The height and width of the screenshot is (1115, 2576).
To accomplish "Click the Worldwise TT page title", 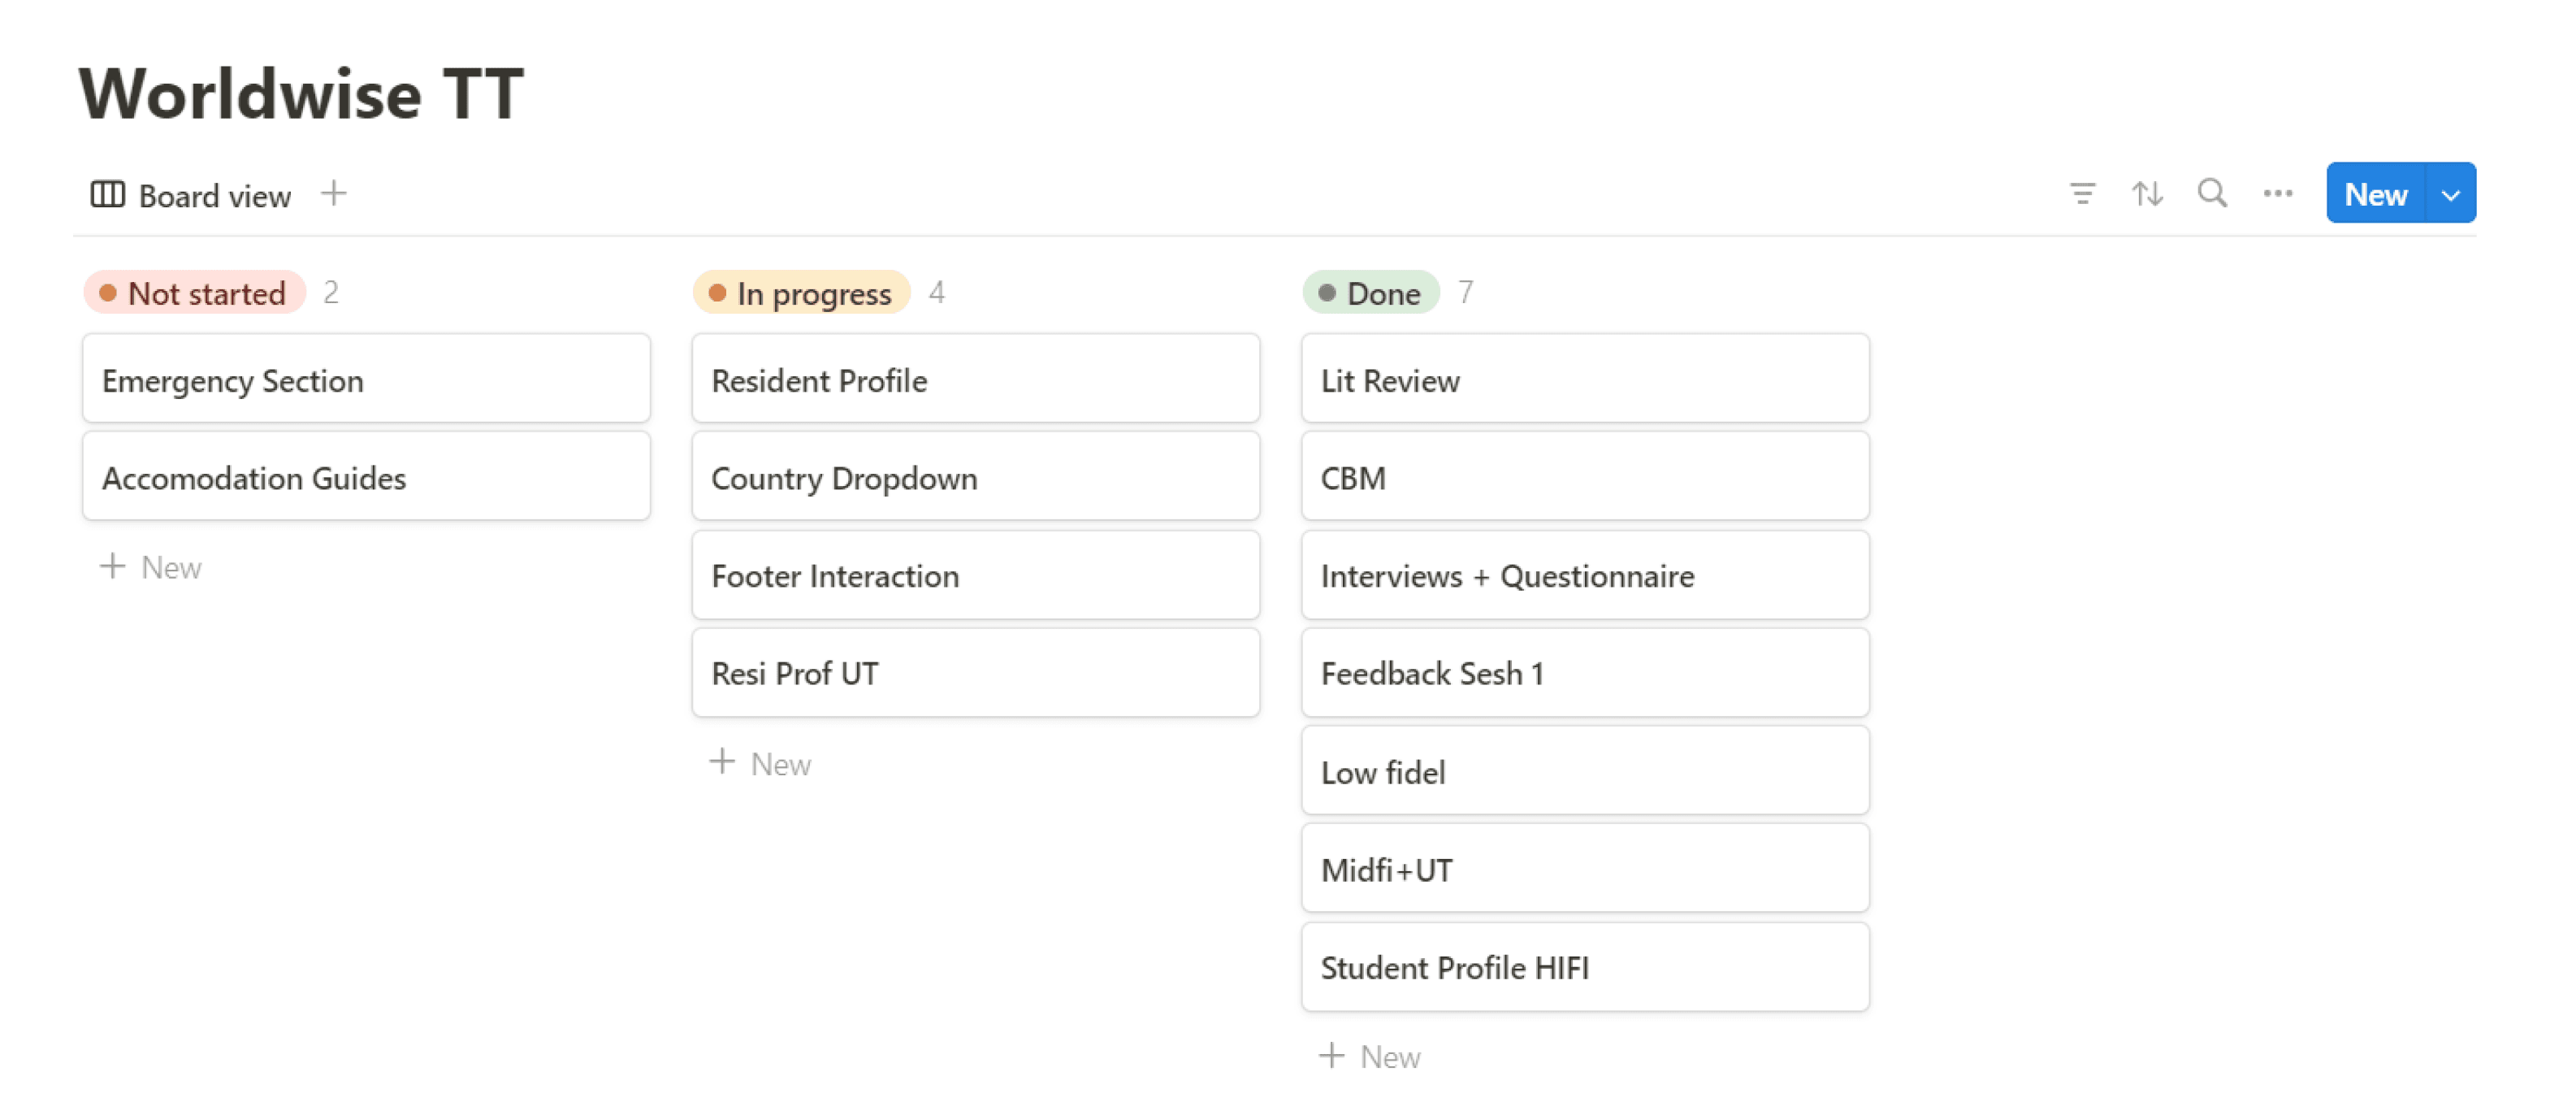I will pyautogui.click(x=301, y=94).
